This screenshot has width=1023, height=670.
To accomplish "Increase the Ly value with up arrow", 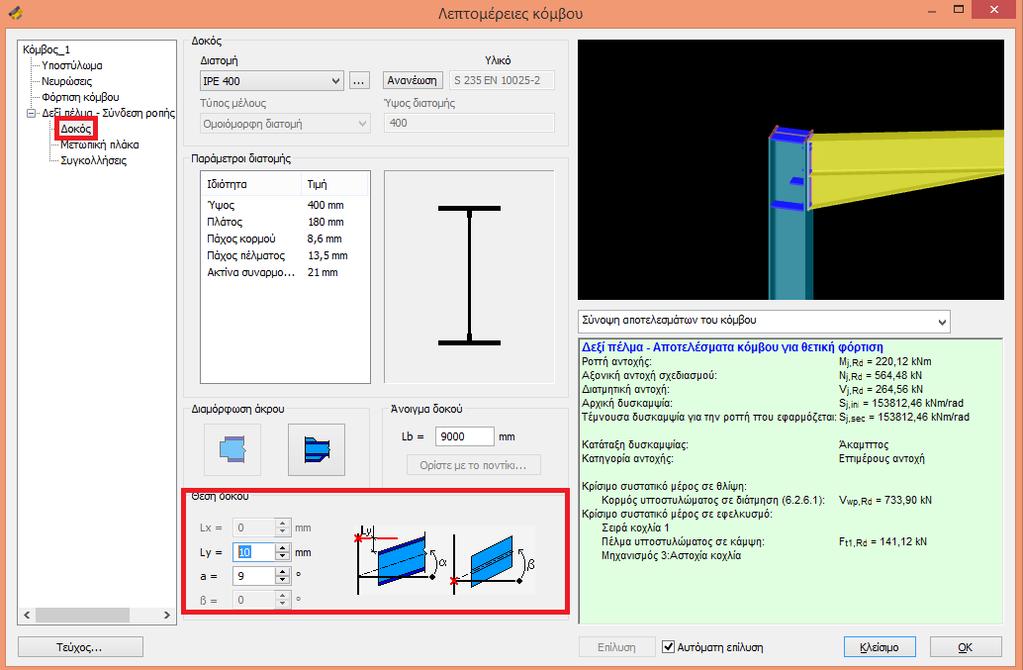I will pyautogui.click(x=282, y=548).
